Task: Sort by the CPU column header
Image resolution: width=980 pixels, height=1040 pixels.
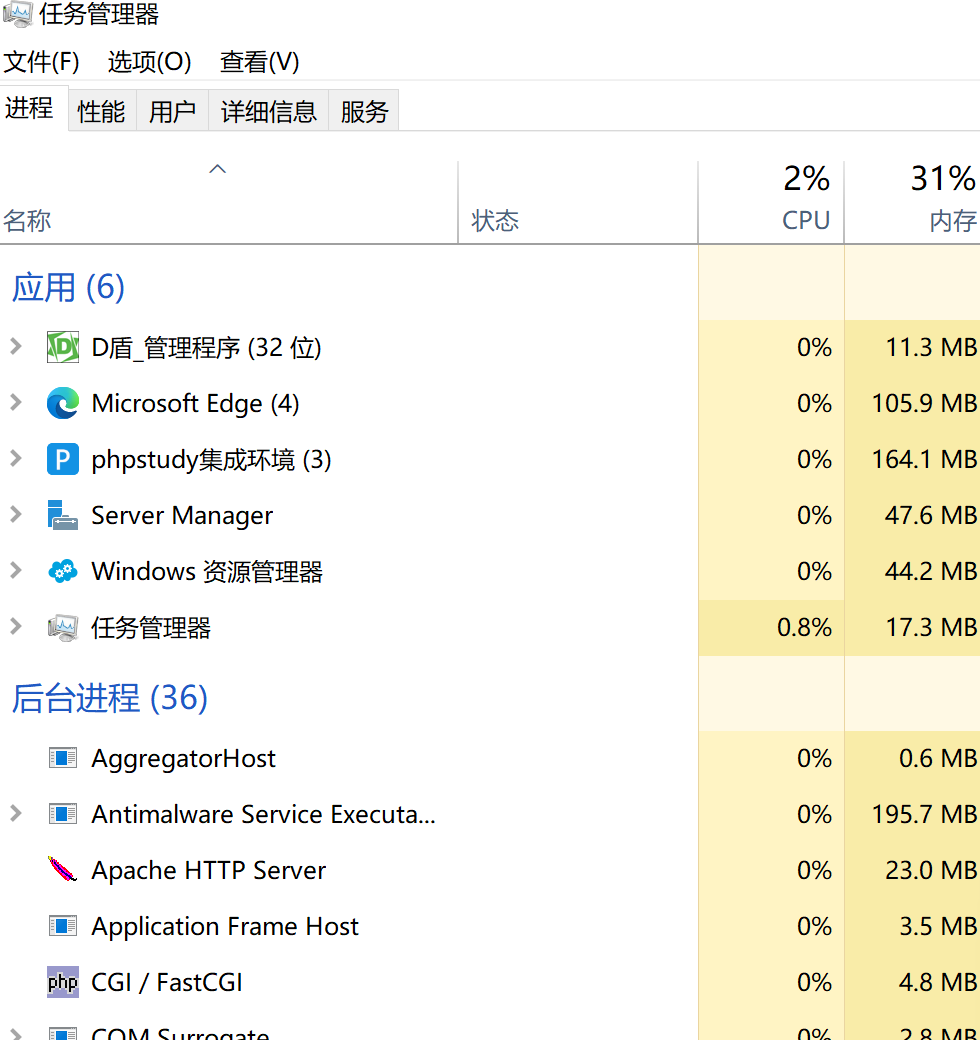Action: (771, 202)
